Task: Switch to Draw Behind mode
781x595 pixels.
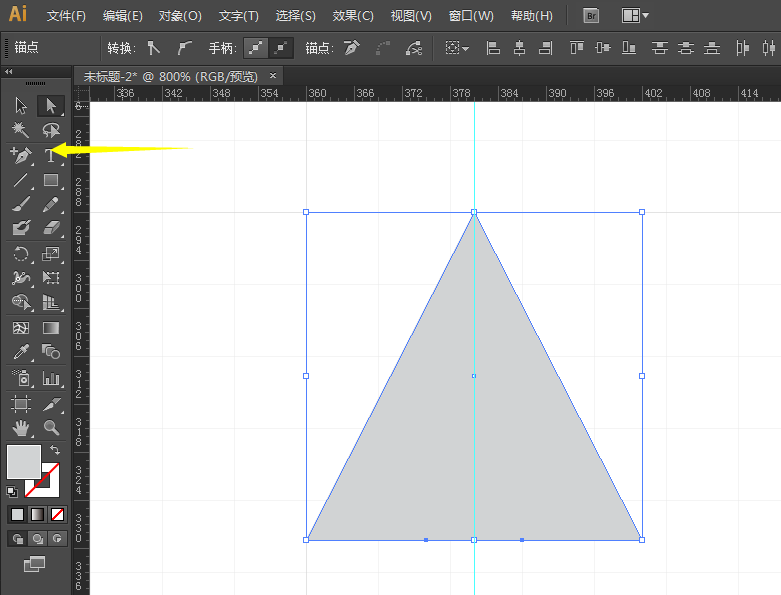Action: 37,539
